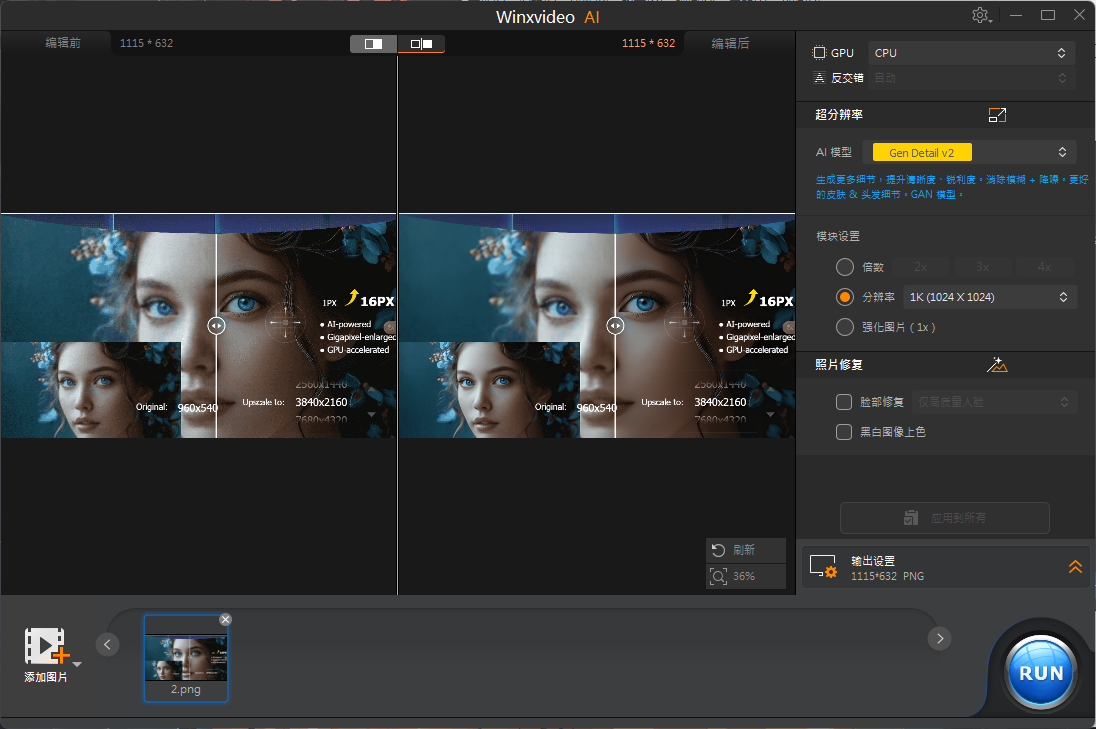Open the 1K (1024 X 1024) resolution dropdown

pyautogui.click(x=988, y=297)
